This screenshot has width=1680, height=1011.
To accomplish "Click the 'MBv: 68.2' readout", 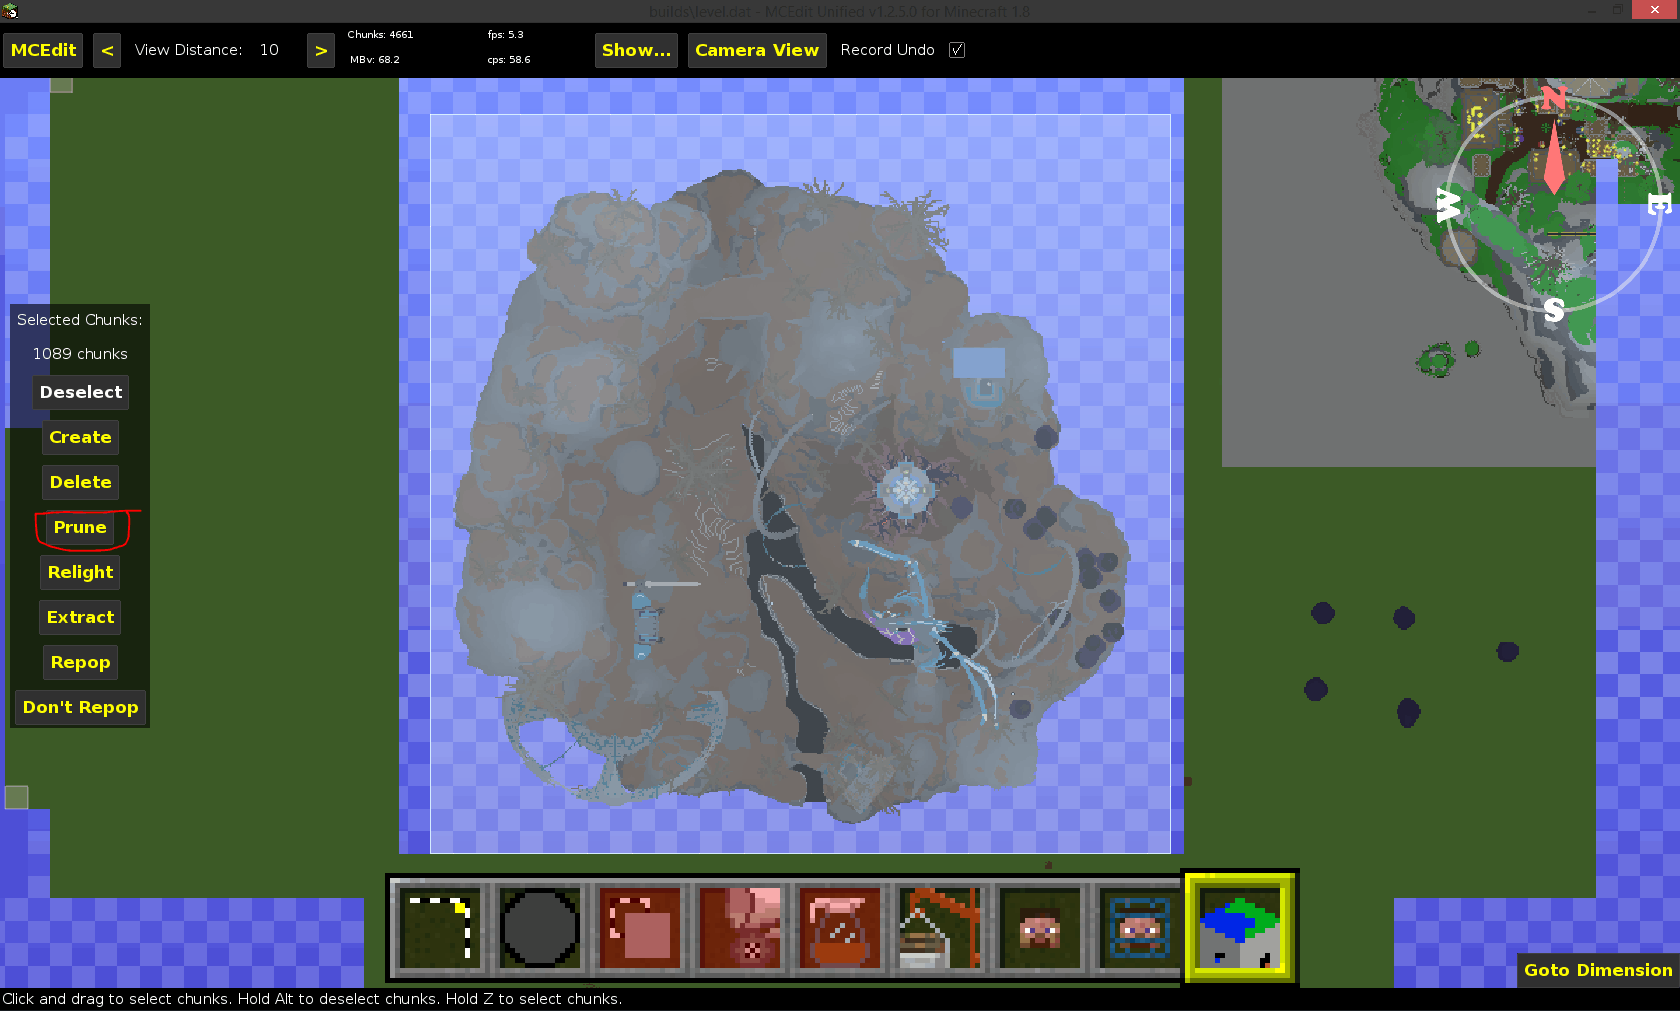I will 375,59.
